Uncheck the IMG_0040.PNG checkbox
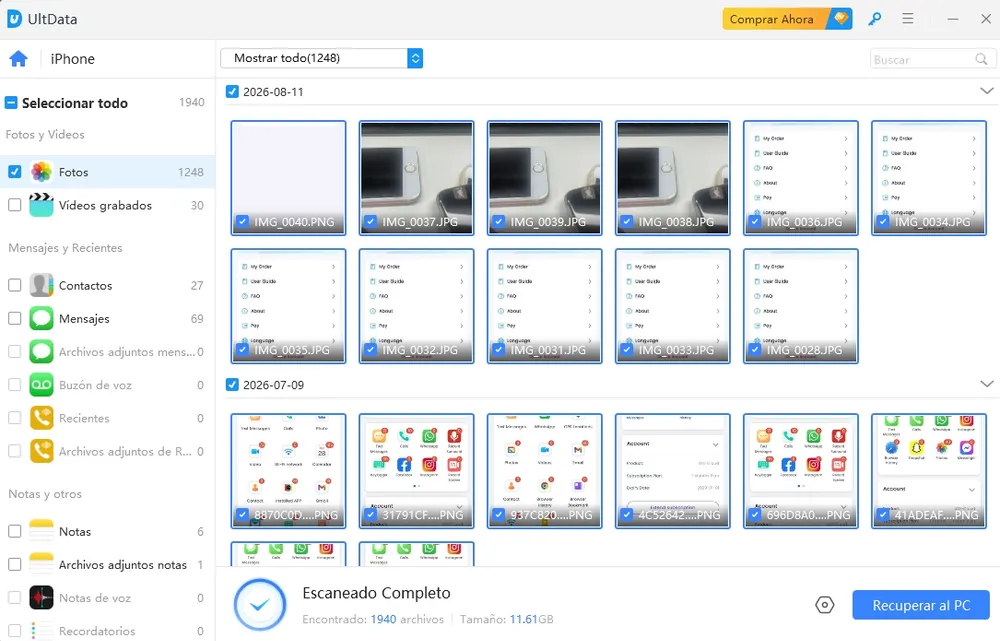The image size is (1000, 641). [242, 222]
